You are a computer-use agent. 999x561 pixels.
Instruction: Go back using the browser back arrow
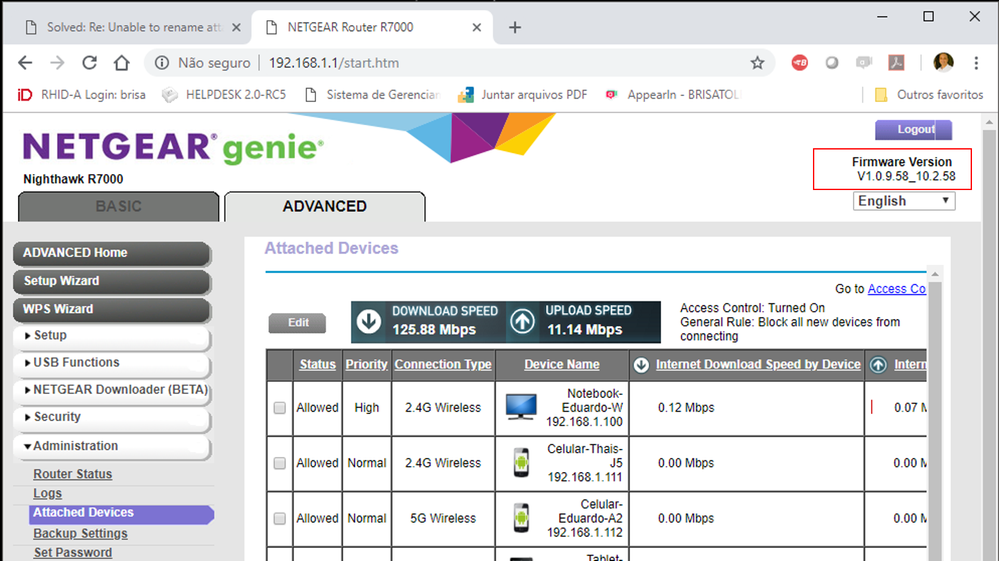(x=25, y=62)
